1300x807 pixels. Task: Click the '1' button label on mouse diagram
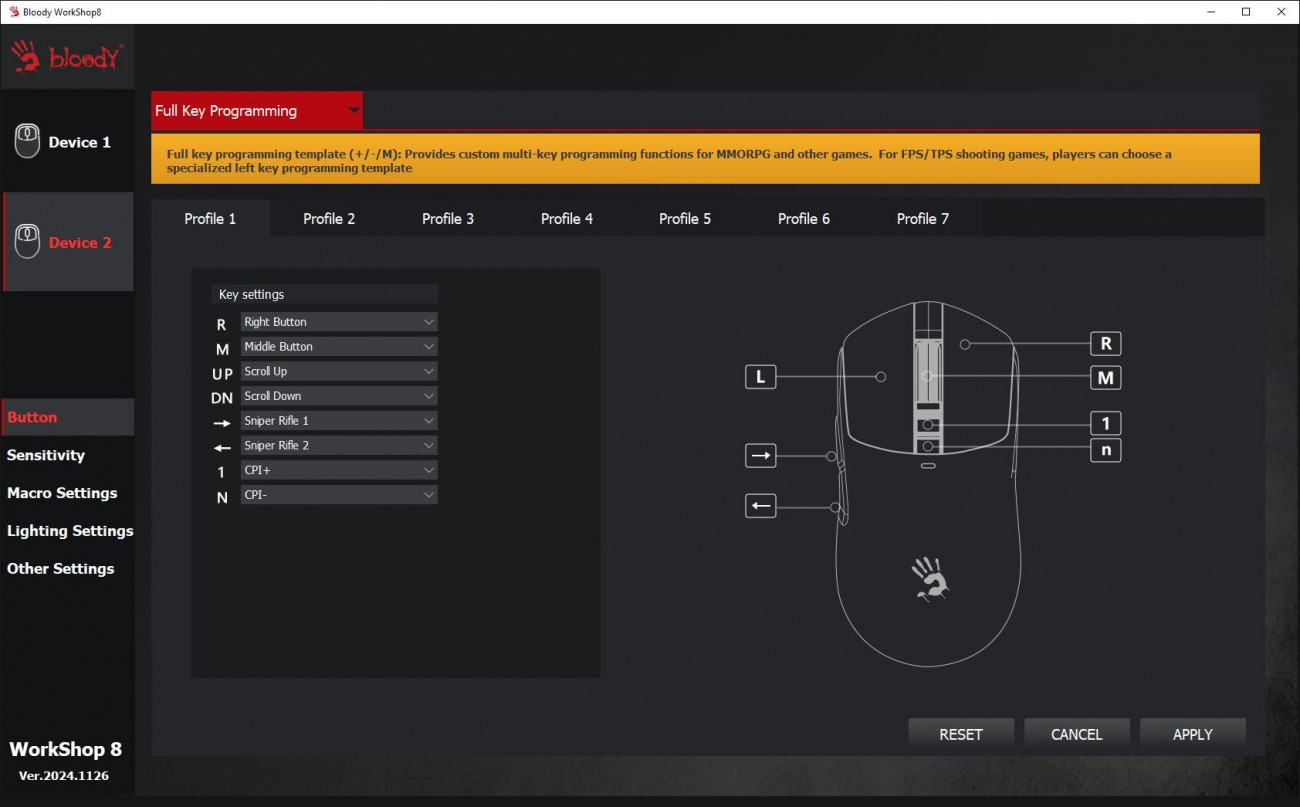[x=1105, y=423]
